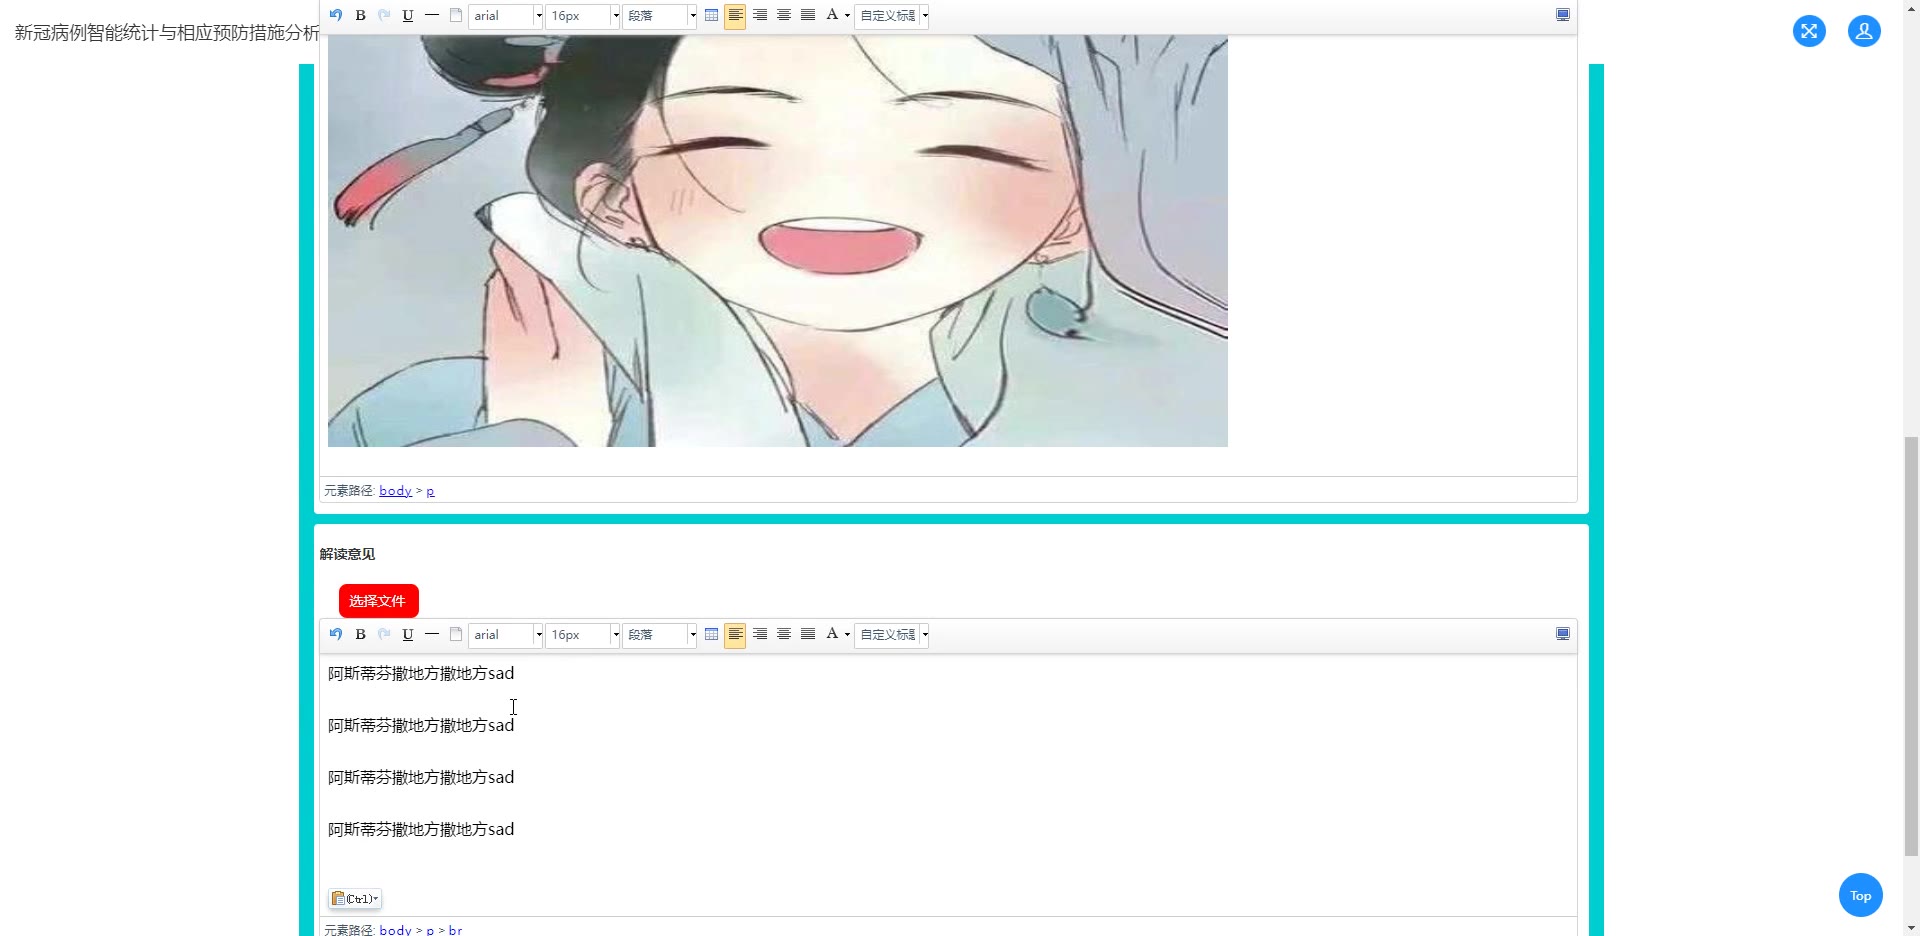Open font color palette in 解读意见 editor

tap(847, 635)
